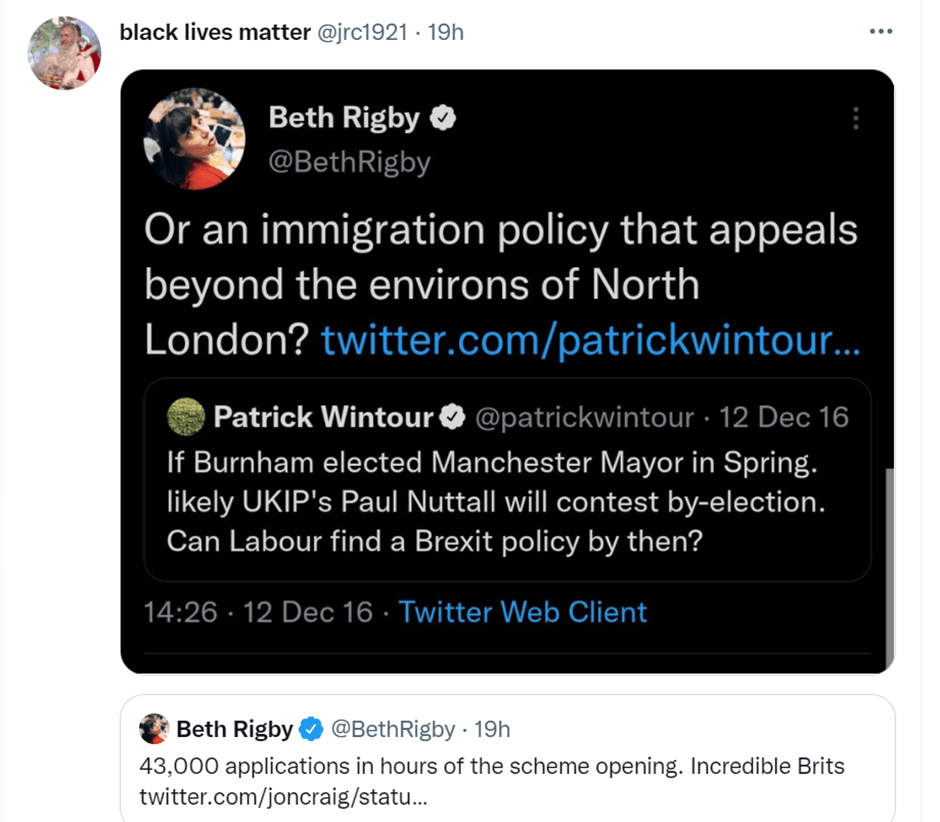Viewport: 940px width, 822px height.
Task: Click the verified badge beside Beth Rigby's name
Action: coord(442,119)
